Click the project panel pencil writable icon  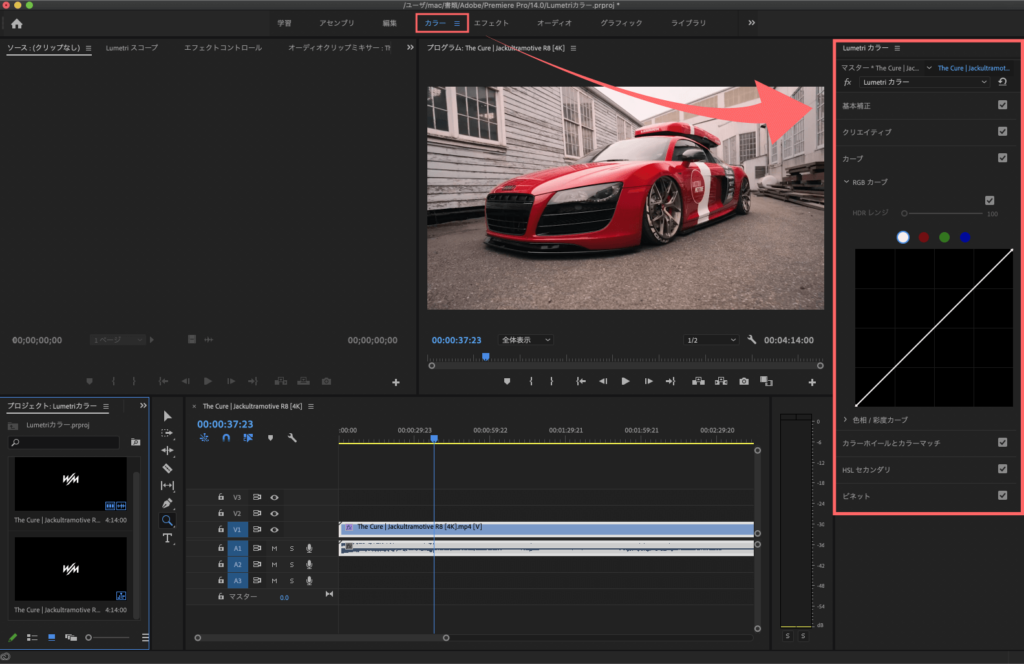tap(12, 637)
